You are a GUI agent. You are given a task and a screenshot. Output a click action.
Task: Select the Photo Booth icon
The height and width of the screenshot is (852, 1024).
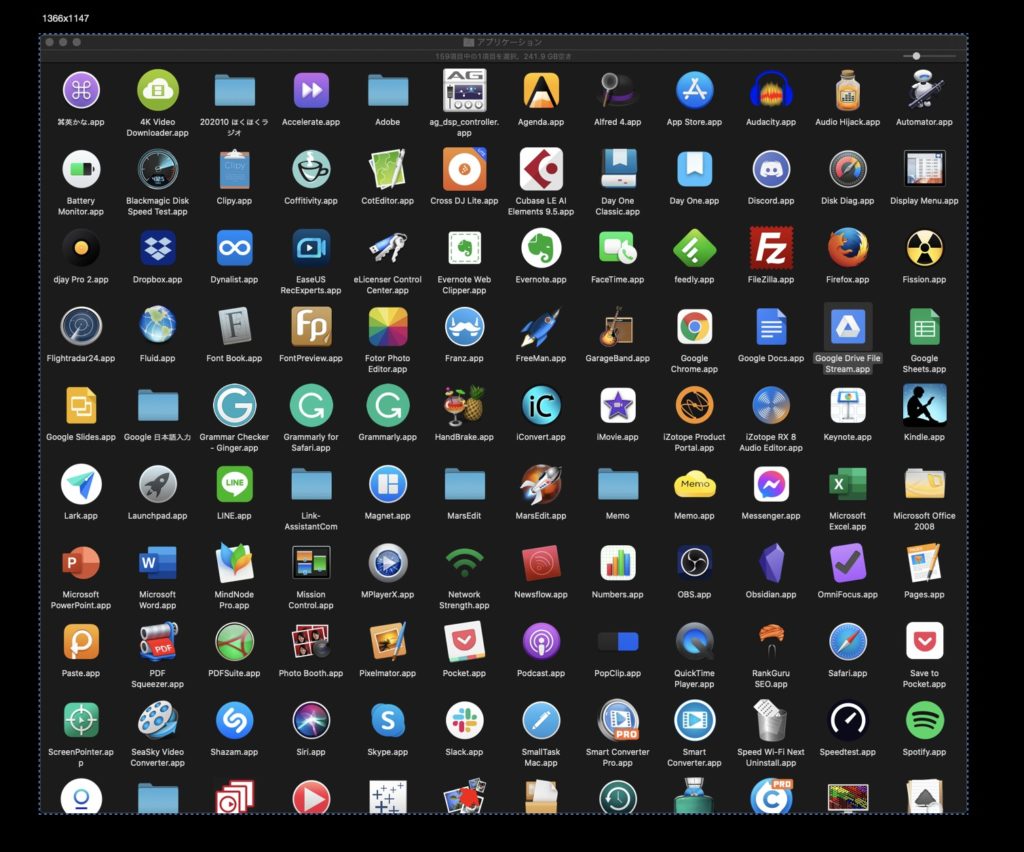[x=311, y=642]
